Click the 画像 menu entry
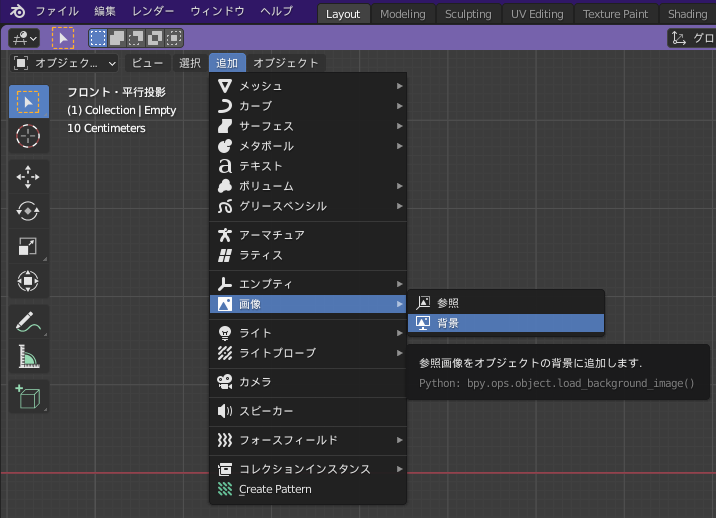Screen dimensions: 716x518 click(308, 304)
